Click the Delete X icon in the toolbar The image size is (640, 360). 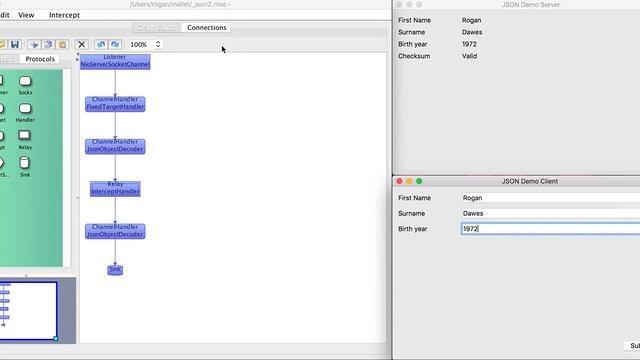click(x=82, y=44)
